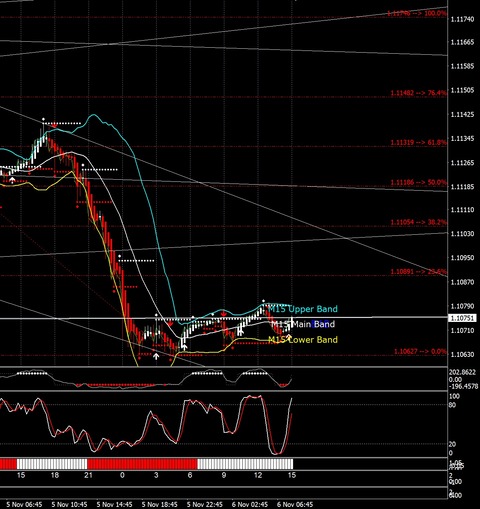
Task: Click the 1.11265 price scale value
Action: coord(462,163)
